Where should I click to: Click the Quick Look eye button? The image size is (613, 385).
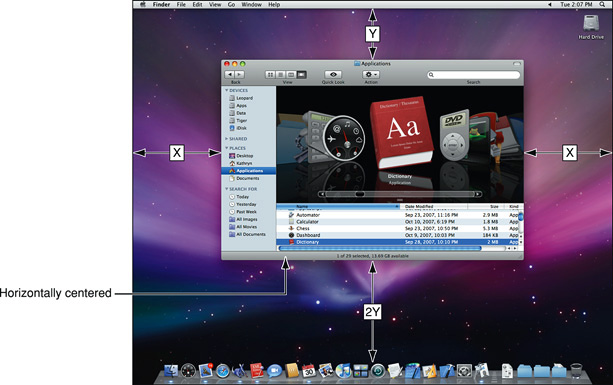pyautogui.click(x=333, y=74)
